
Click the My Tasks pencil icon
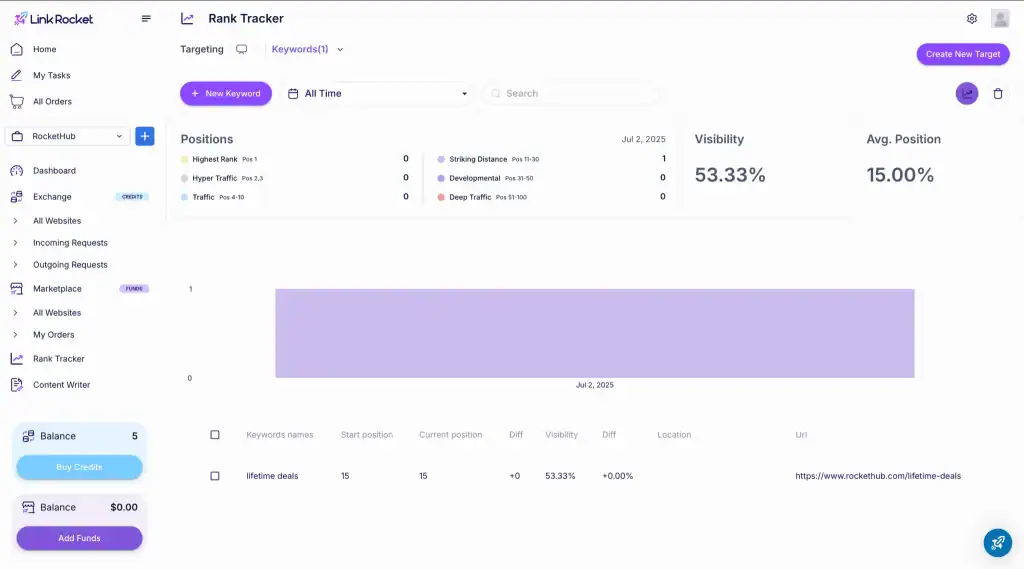tap(17, 75)
